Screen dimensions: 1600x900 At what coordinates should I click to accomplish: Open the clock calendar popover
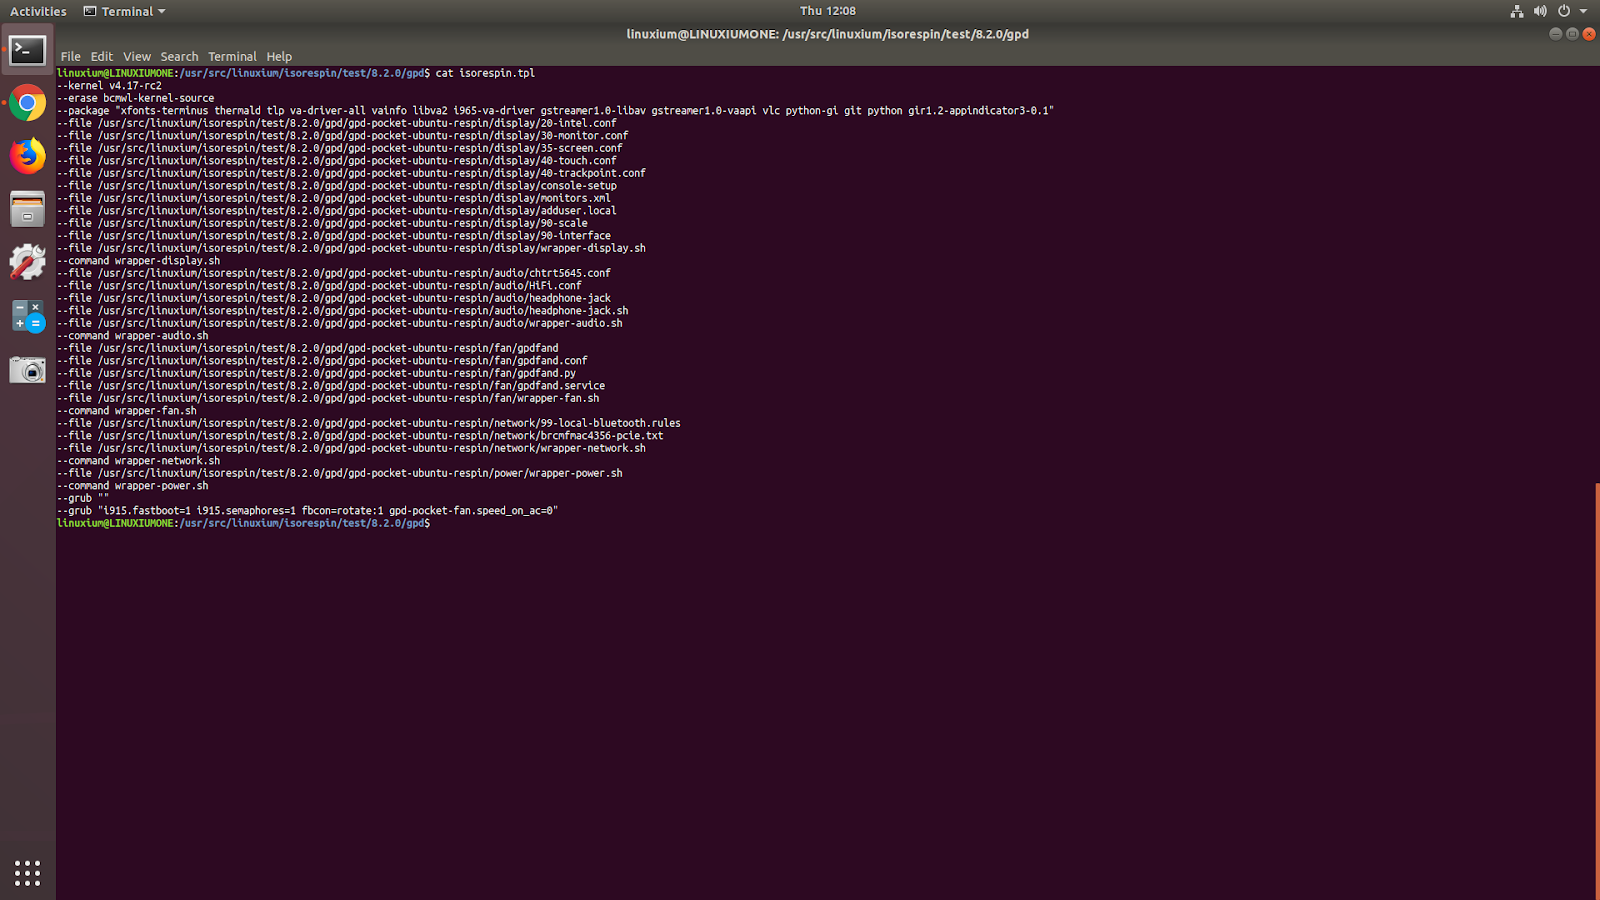pos(827,11)
